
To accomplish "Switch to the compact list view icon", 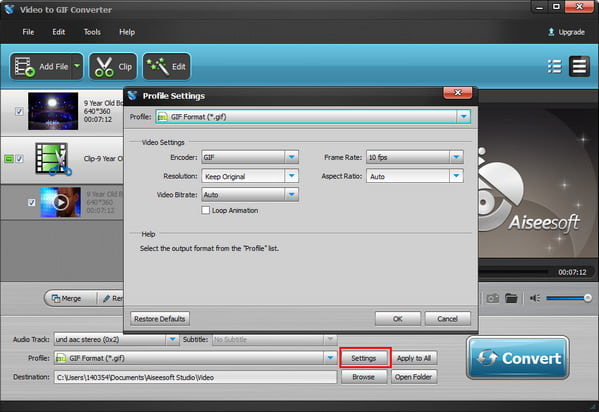I will tap(579, 67).
